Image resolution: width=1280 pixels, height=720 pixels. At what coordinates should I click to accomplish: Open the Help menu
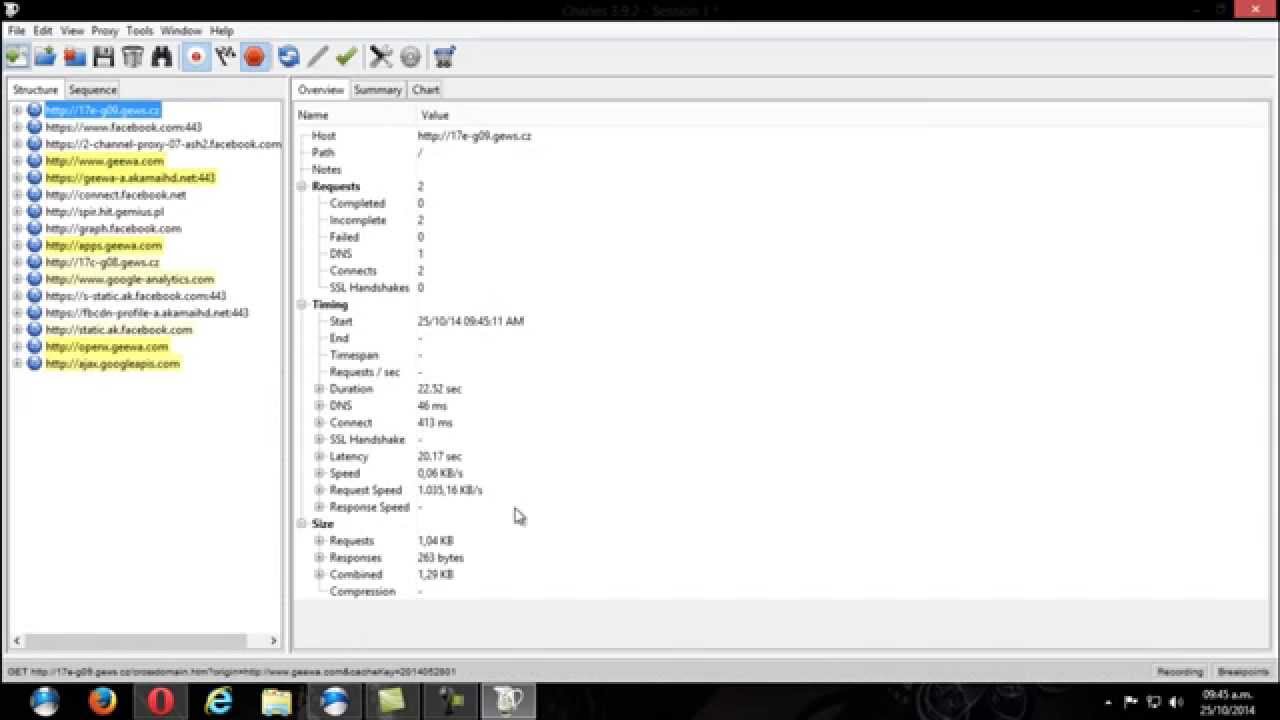coord(222,31)
